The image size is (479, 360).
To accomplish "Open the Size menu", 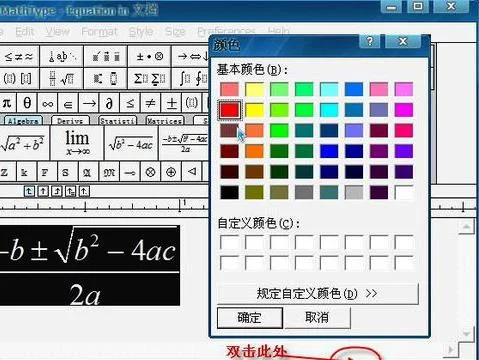I will point(175,32).
